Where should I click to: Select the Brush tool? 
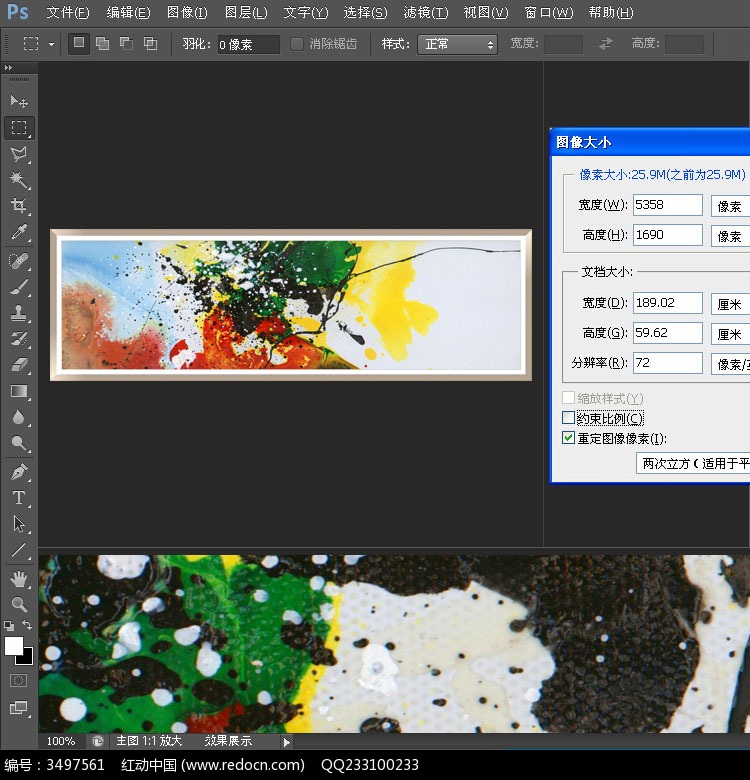[x=19, y=287]
